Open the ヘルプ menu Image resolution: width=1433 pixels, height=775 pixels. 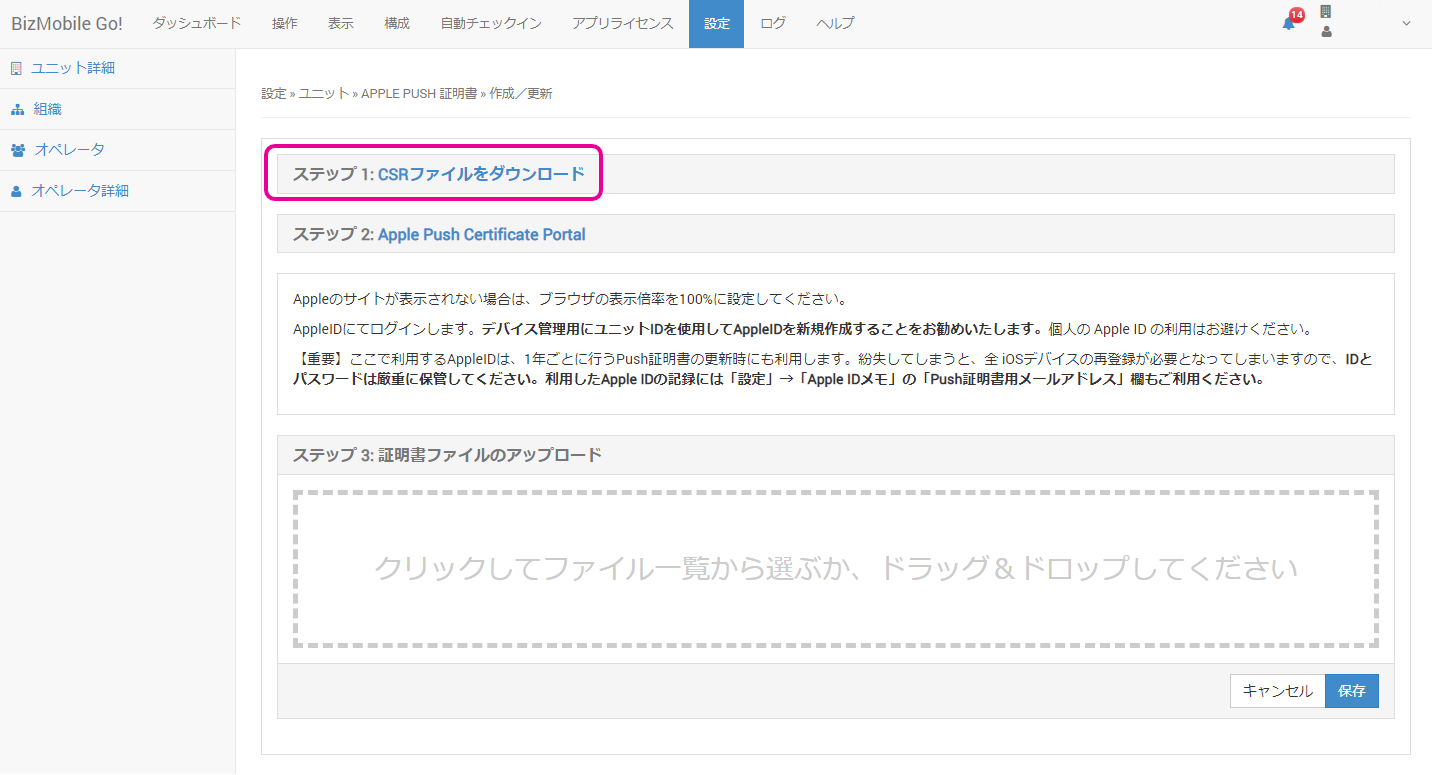835,24
